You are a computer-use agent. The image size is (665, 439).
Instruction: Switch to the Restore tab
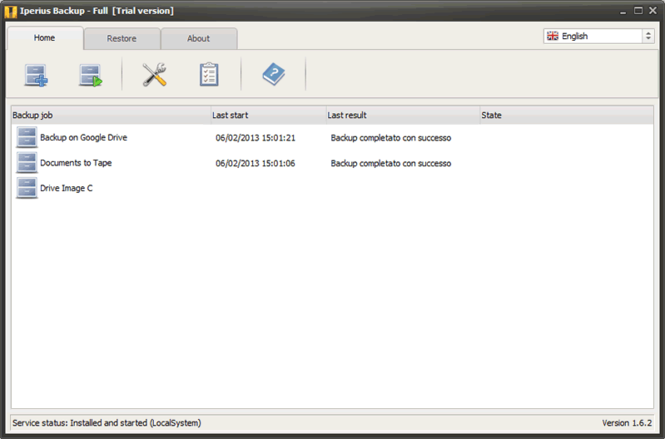[x=122, y=39]
